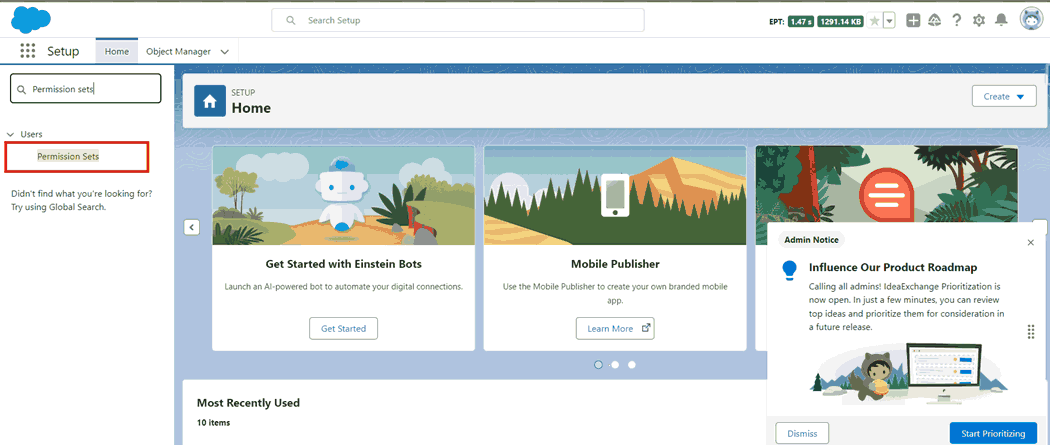Open Permission Sets in the sidebar

coord(68,157)
